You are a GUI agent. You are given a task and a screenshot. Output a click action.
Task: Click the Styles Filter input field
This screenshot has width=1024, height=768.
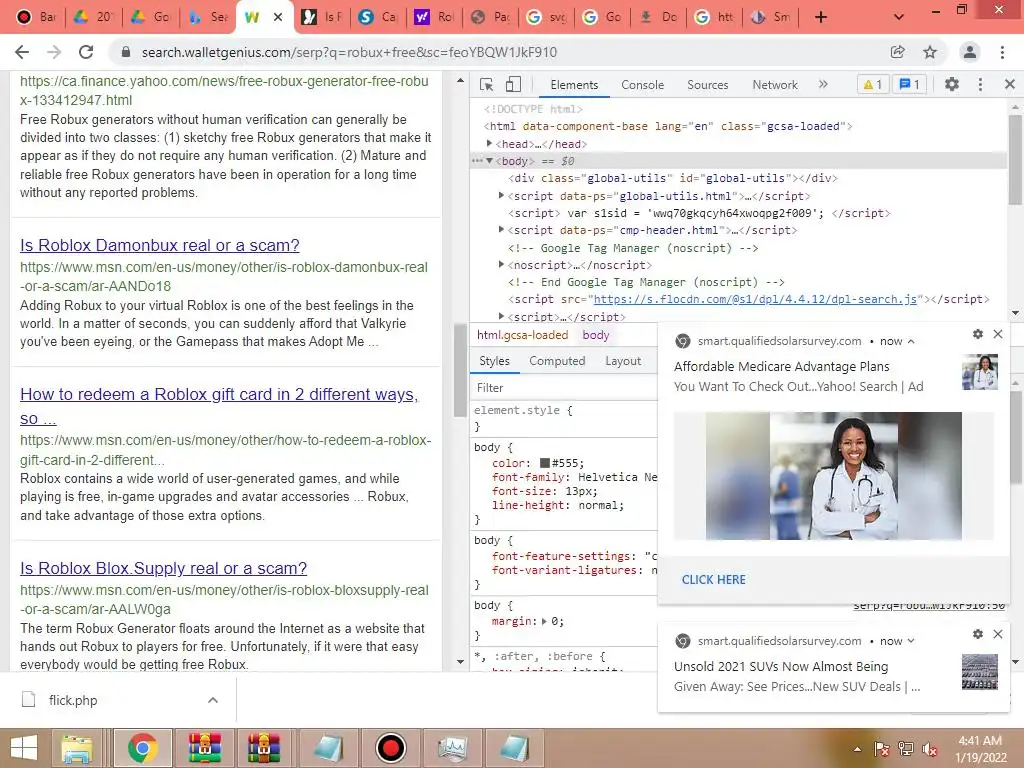(x=564, y=388)
